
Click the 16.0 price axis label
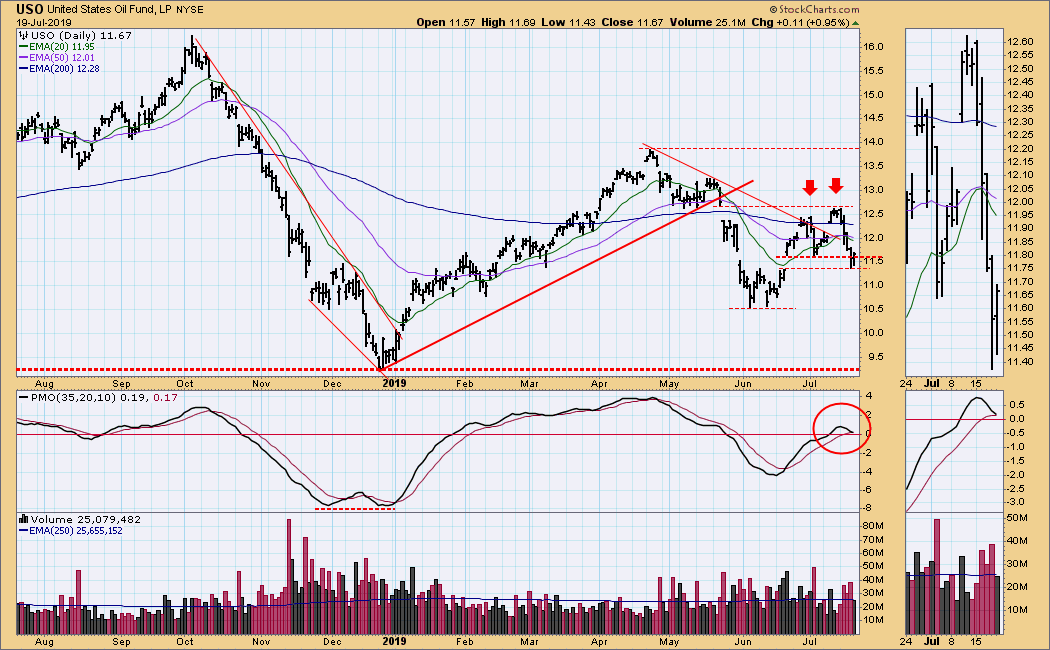pos(873,47)
